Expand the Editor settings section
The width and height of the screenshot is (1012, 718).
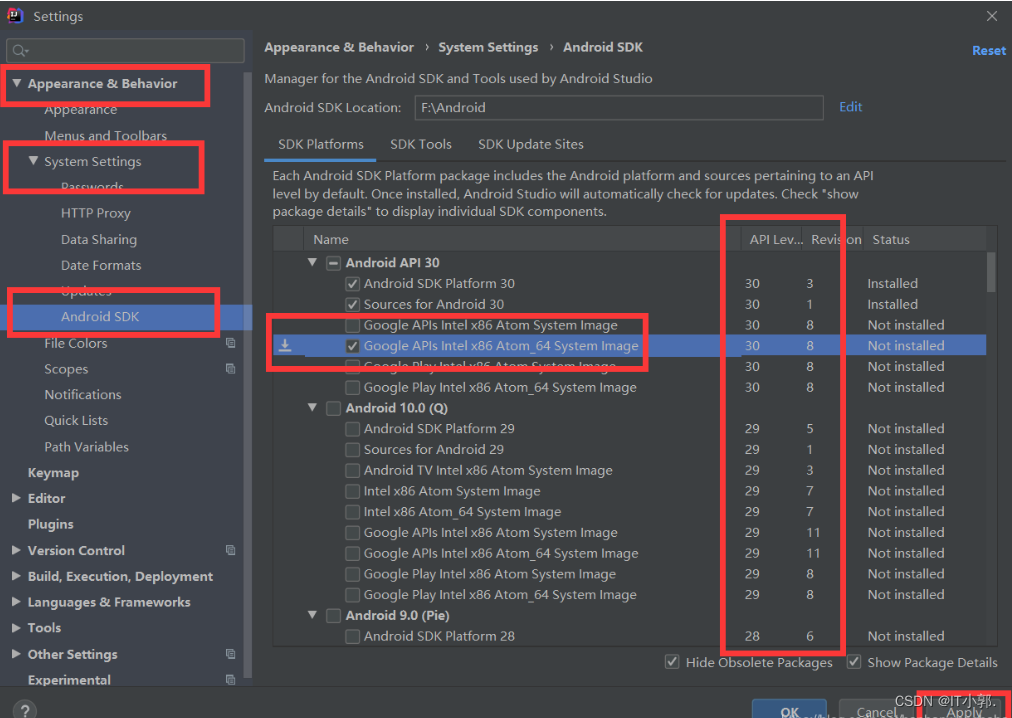(16, 498)
